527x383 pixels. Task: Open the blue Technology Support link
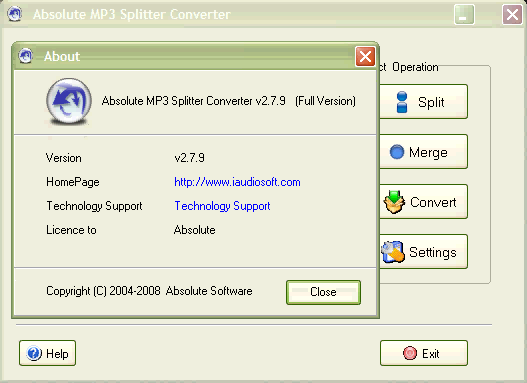pos(222,206)
